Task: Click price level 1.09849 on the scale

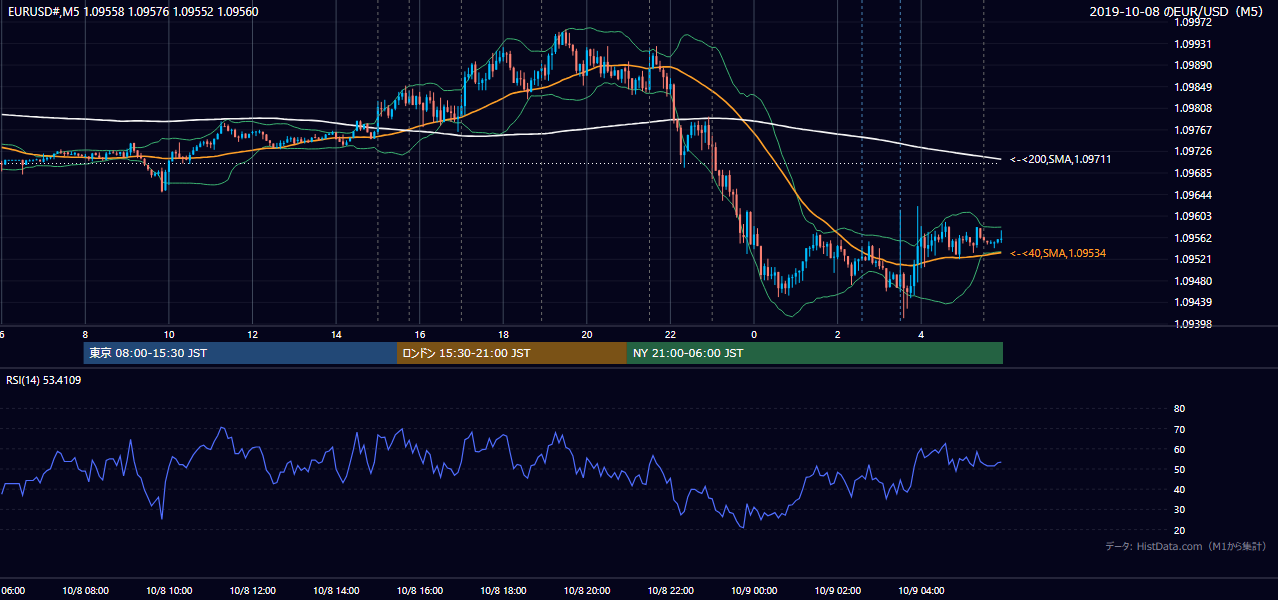Action: click(x=1193, y=87)
